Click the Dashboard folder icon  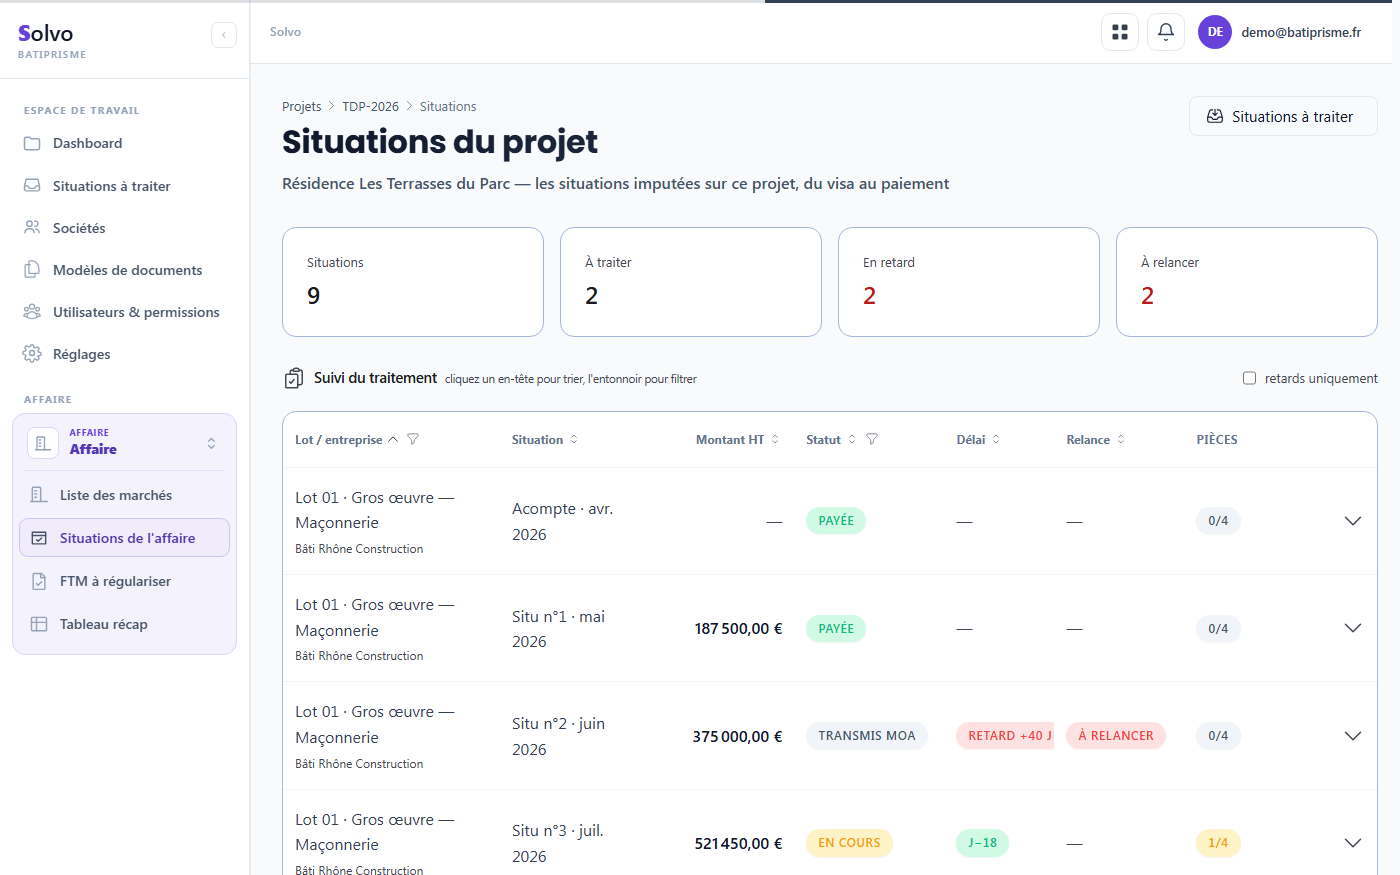[32, 144]
